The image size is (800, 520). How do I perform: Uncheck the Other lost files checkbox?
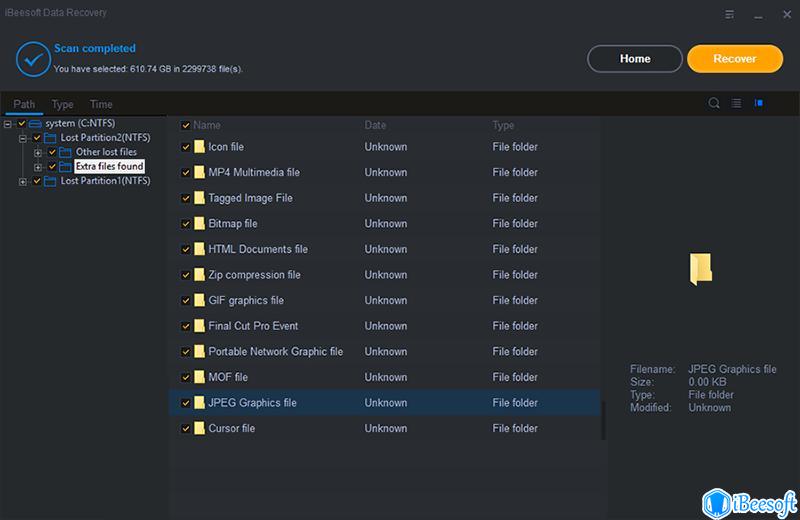click(x=53, y=152)
